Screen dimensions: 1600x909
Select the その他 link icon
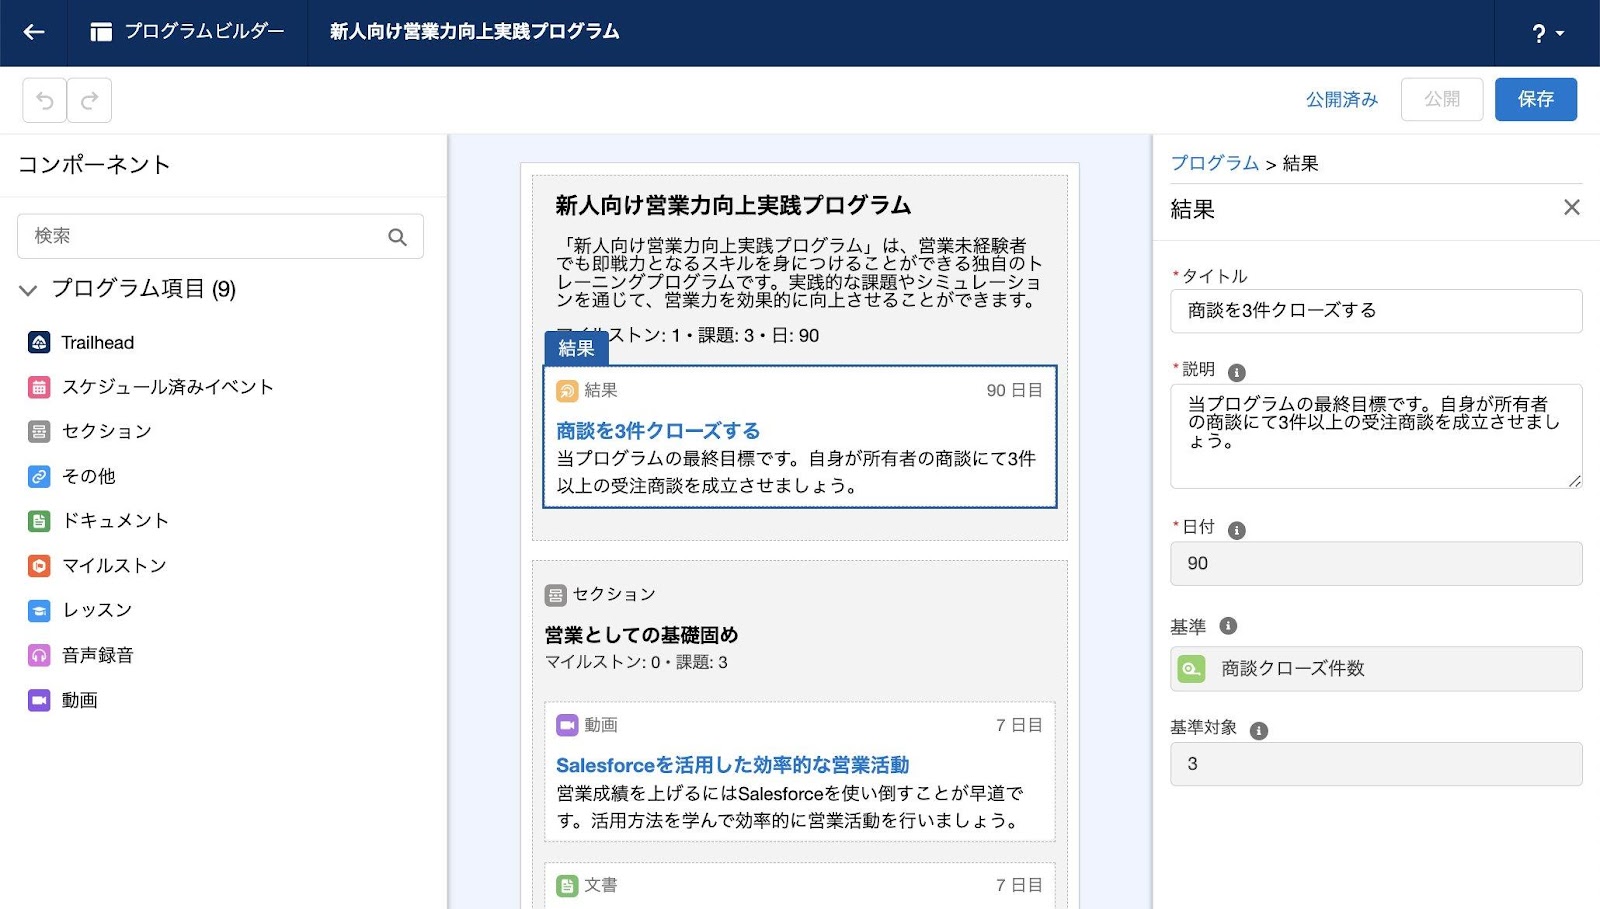pyautogui.click(x=39, y=476)
